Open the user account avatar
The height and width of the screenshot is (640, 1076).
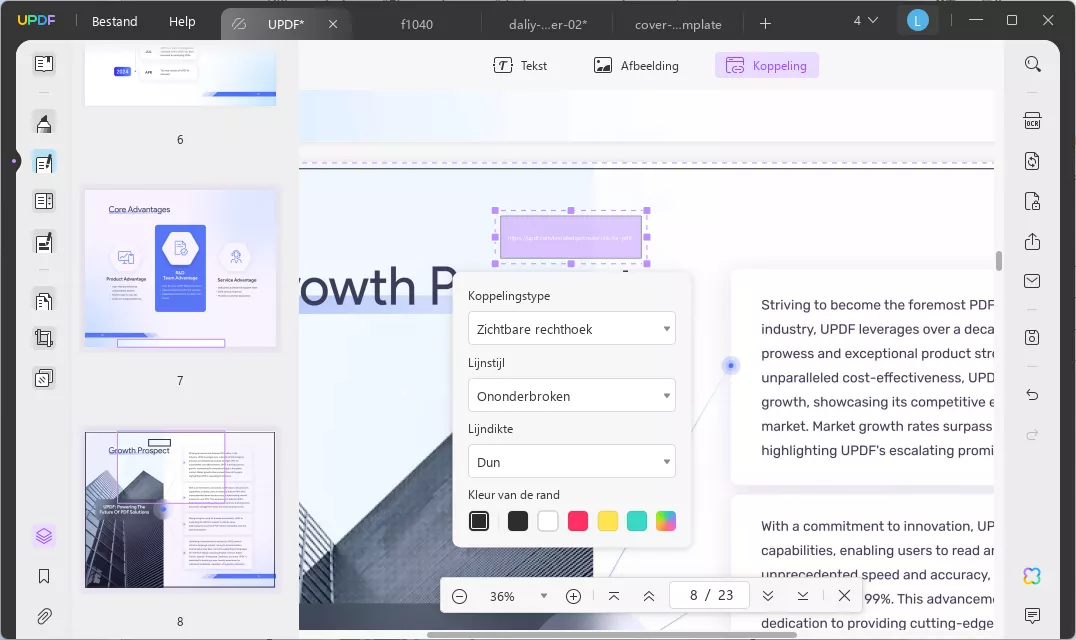click(x=917, y=21)
